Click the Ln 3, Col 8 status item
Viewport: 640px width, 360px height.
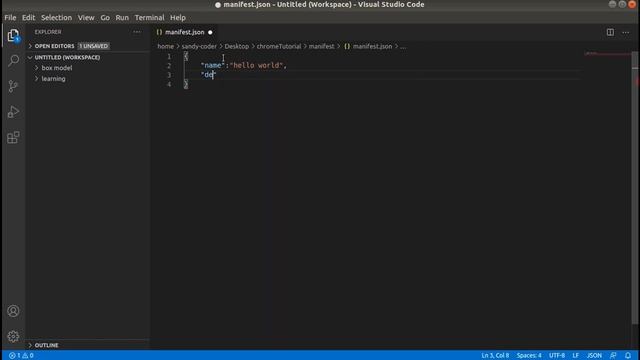pyautogui.click(x=495, y=356)
